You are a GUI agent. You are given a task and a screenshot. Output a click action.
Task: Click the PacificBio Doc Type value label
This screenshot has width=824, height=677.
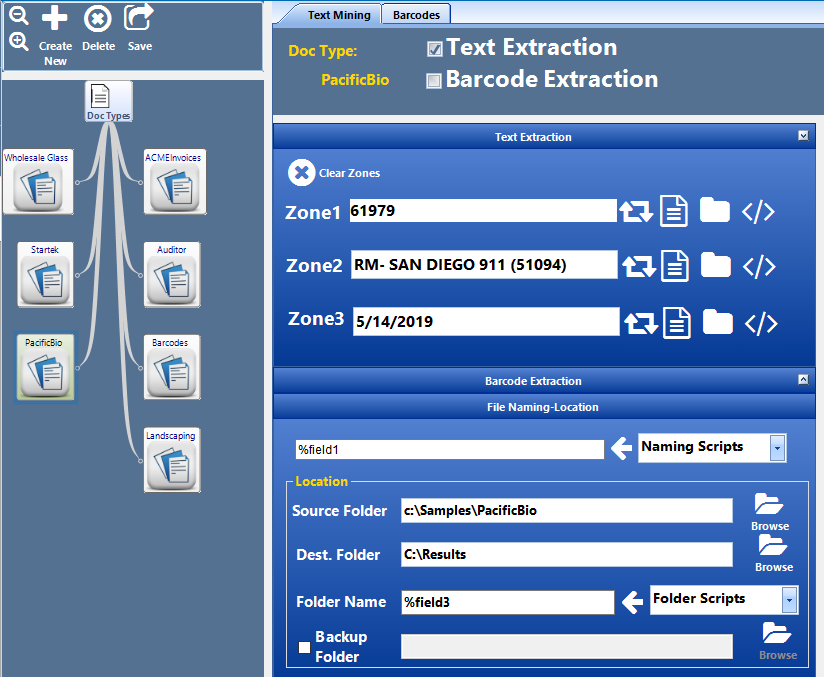point(355,80)
